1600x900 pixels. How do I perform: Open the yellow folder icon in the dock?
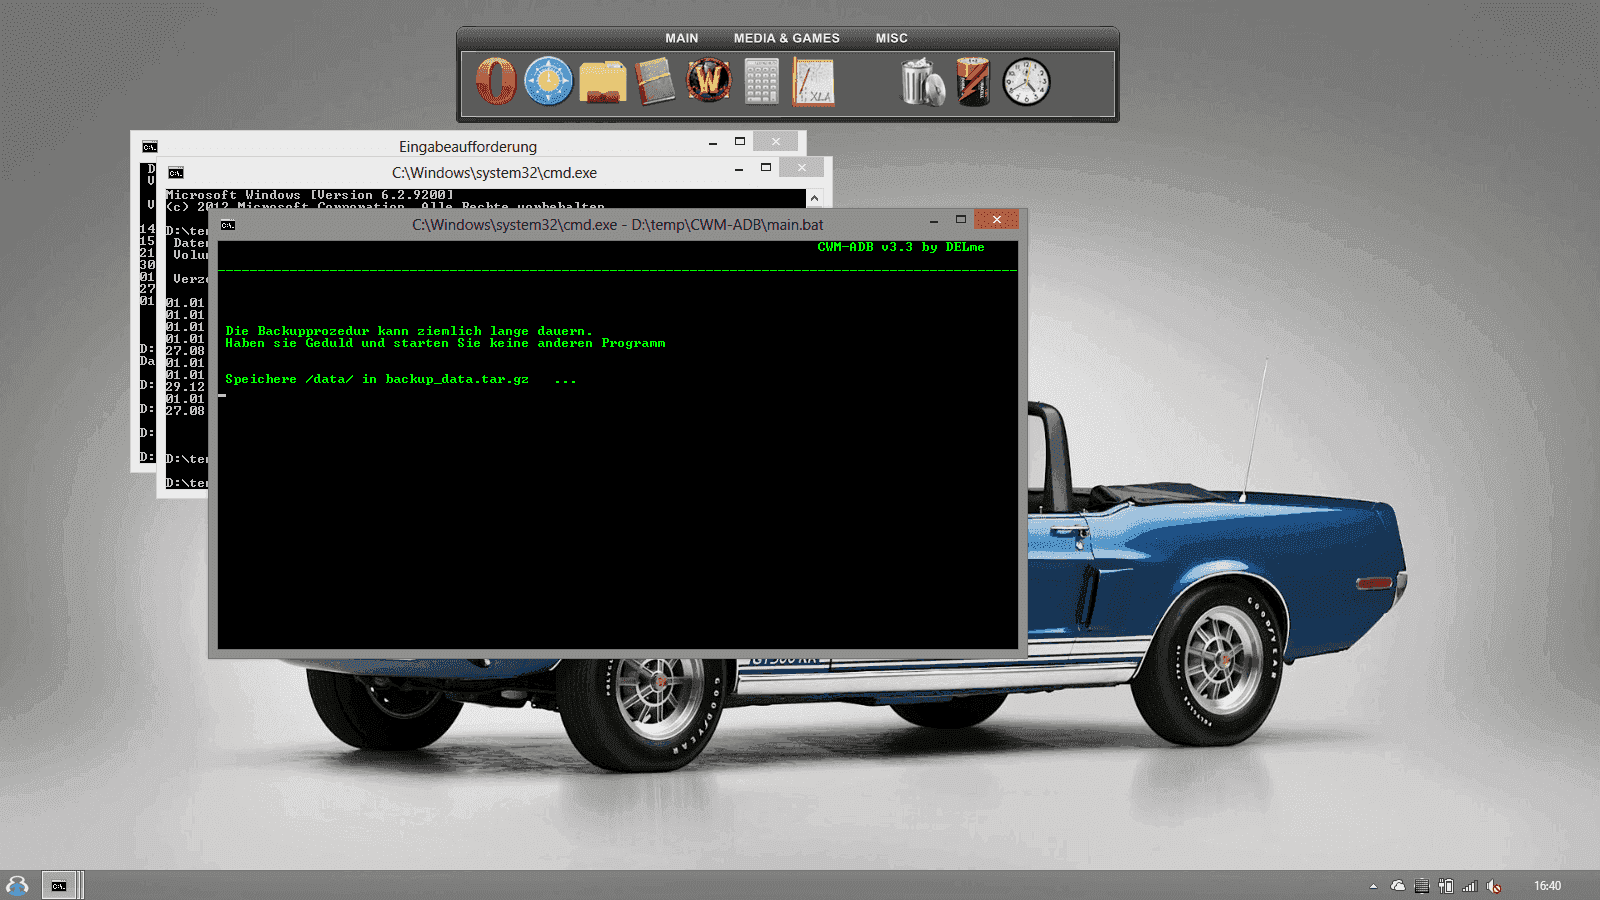[x=602, y=83]
